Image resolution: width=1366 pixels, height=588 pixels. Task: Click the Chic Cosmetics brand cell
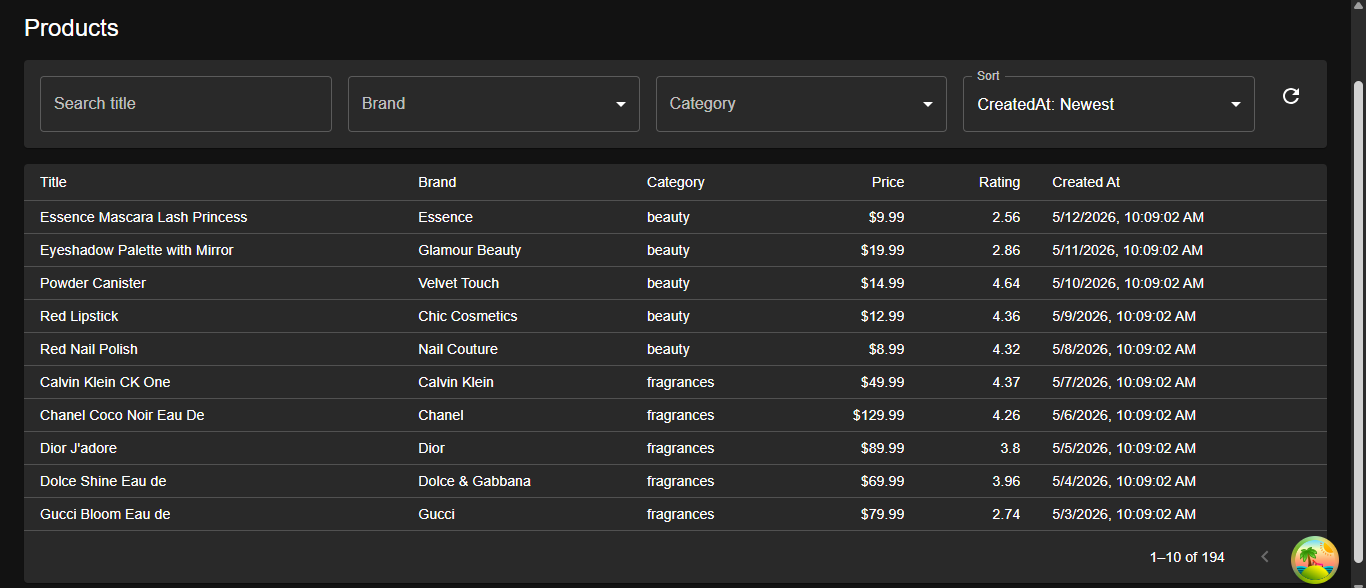tap(468, 316)
